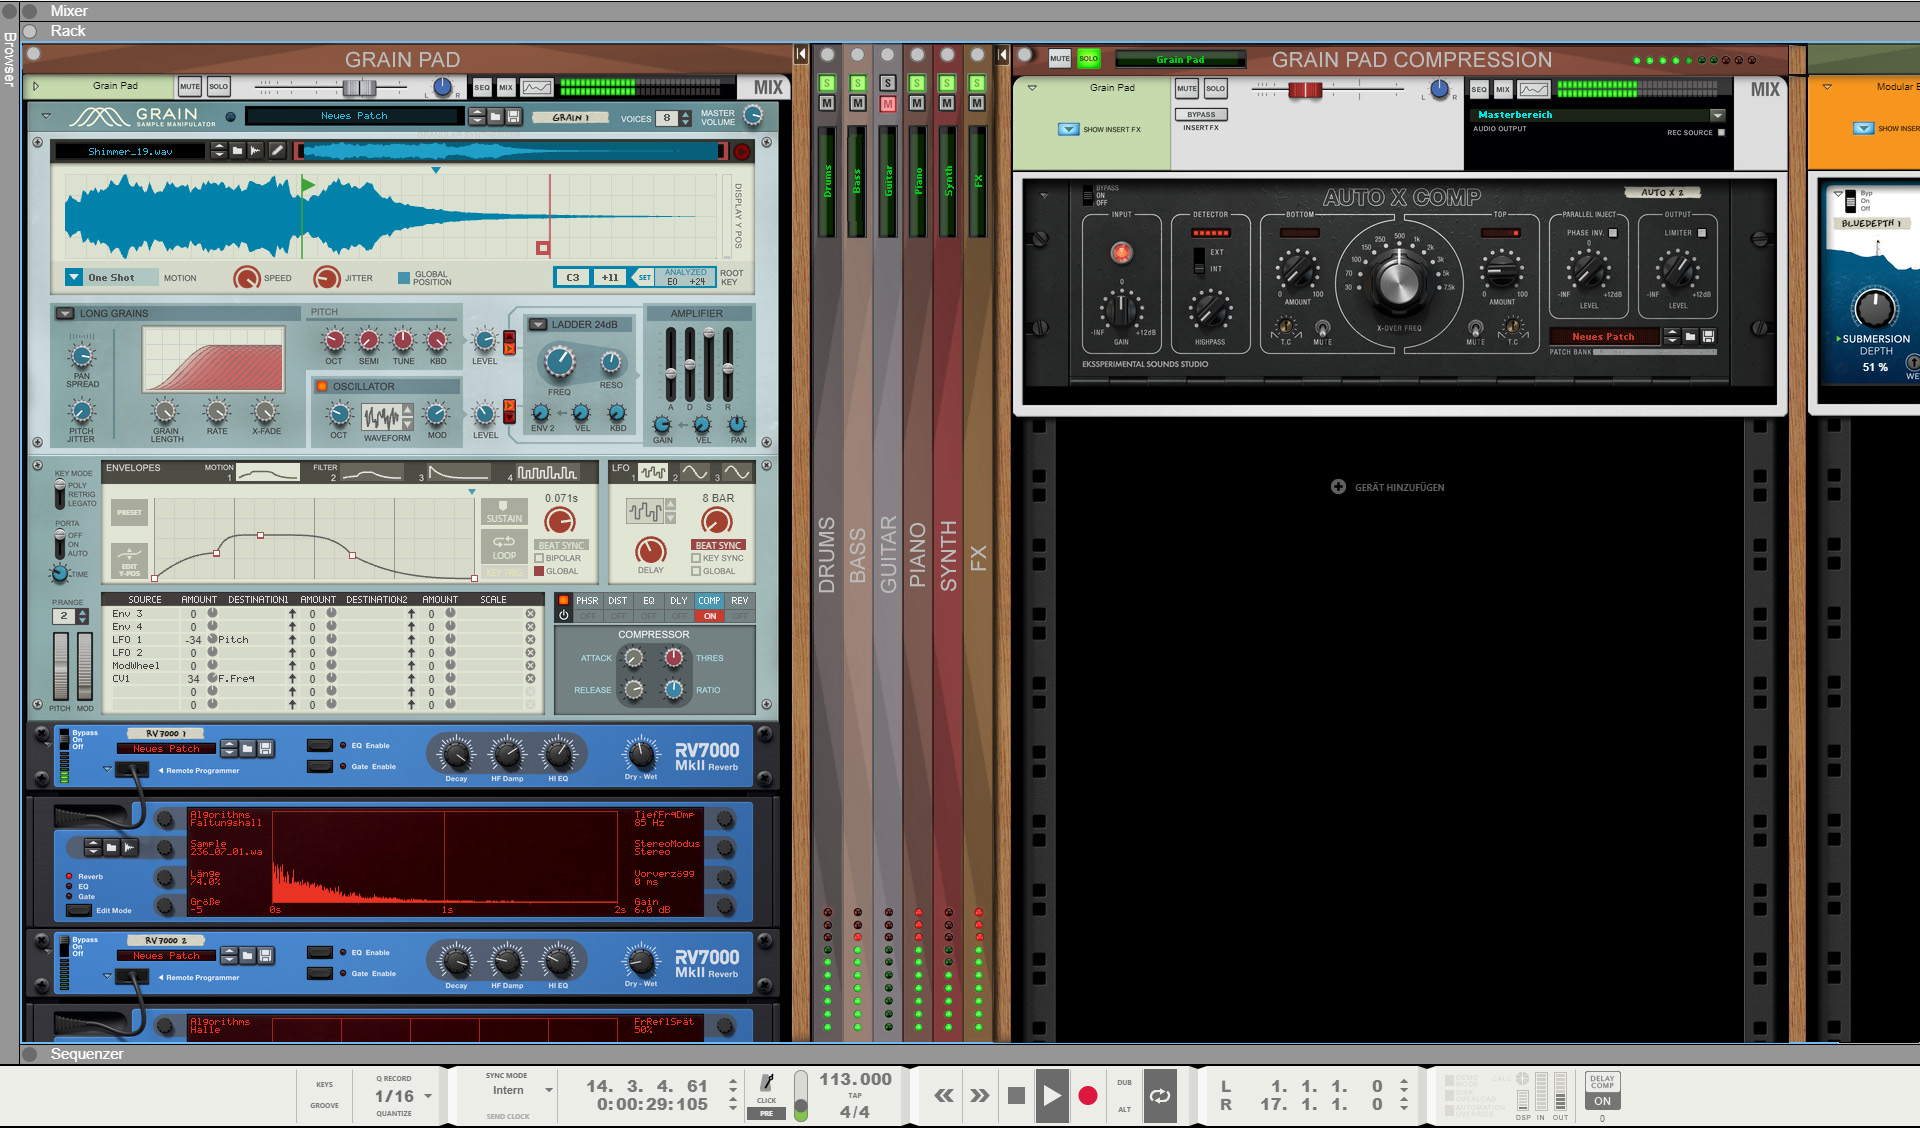Expand the Grain Pad mix channel strip
This screenshot has height=1128, width=1920.
coord(36,86)
